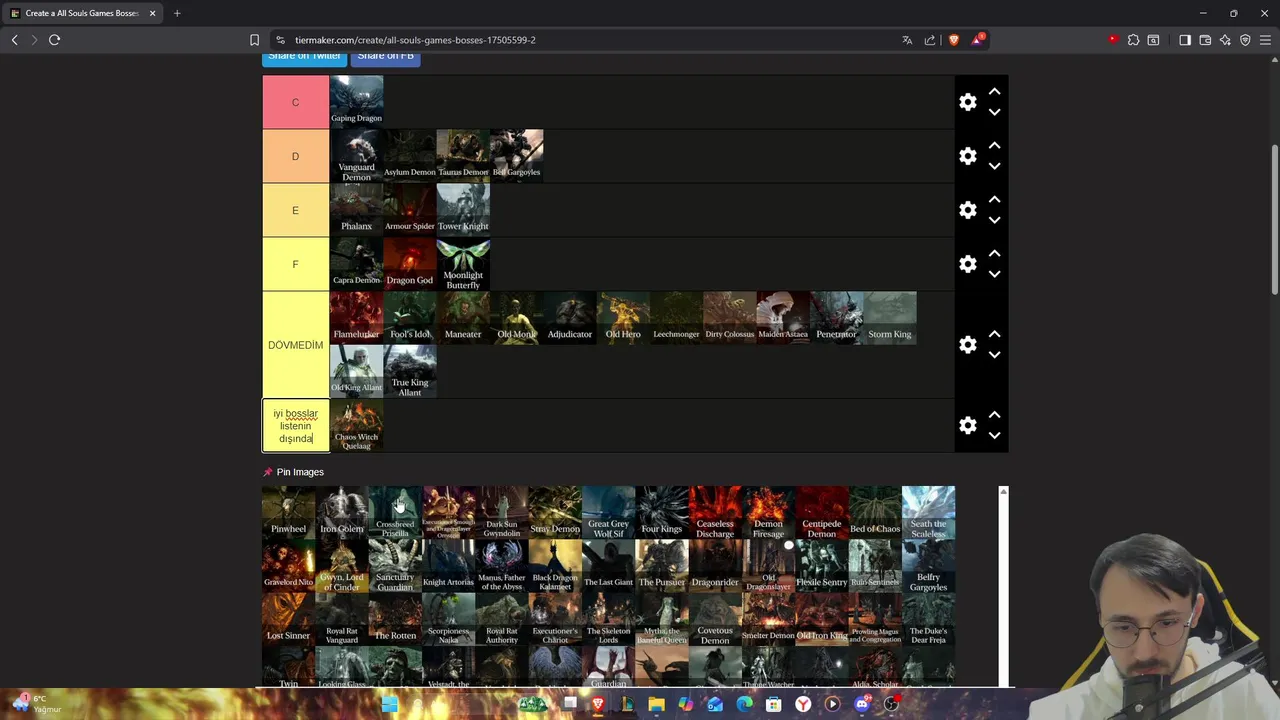1280x720 pixels.
Task: Click the red YouTube extension icon
Action: 1113,40
